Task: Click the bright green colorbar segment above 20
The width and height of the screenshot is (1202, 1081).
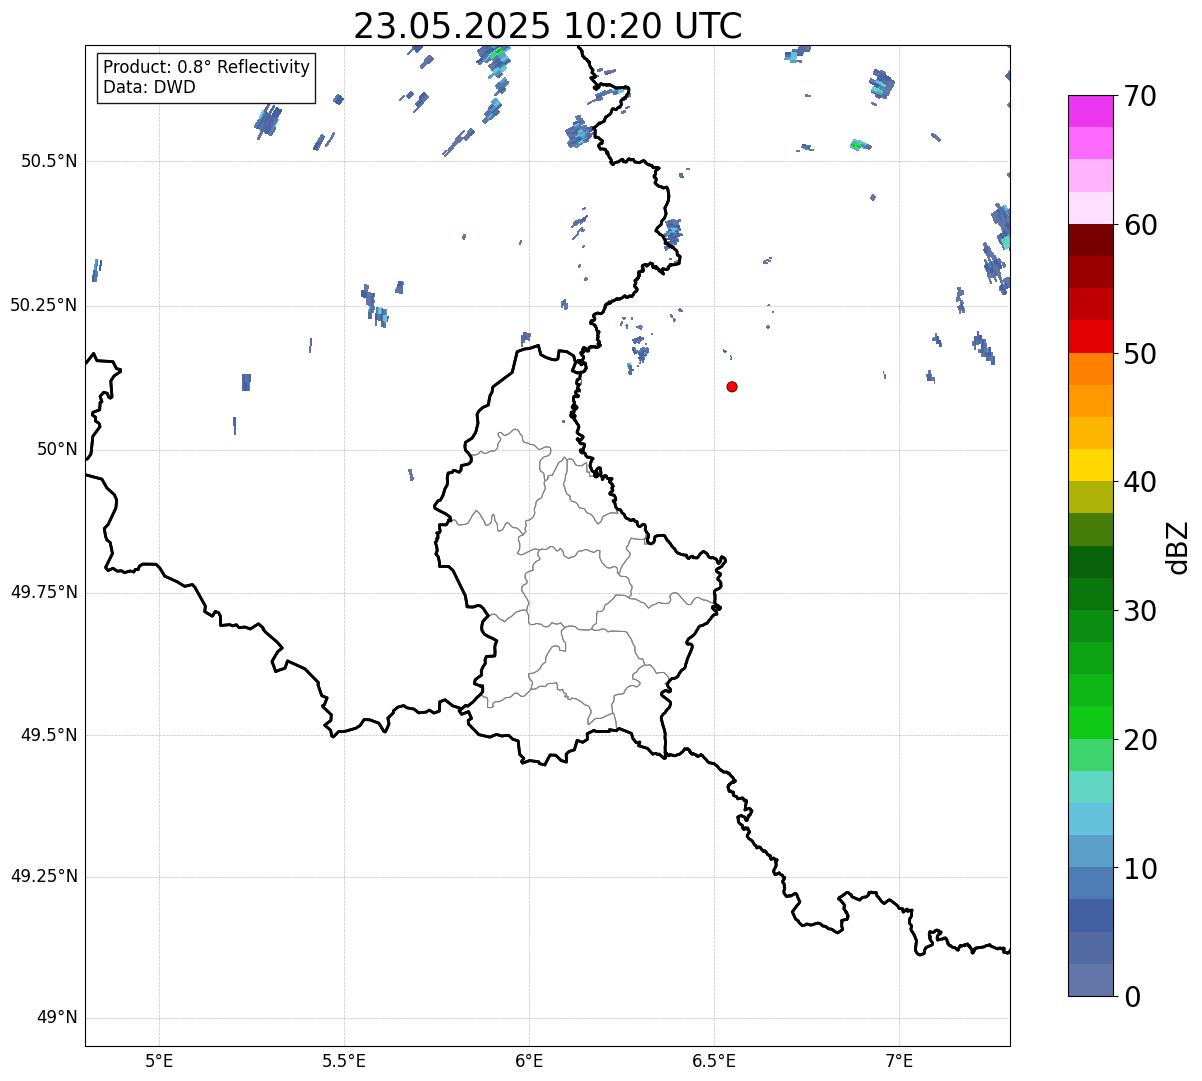Action: coord(1090,722)
